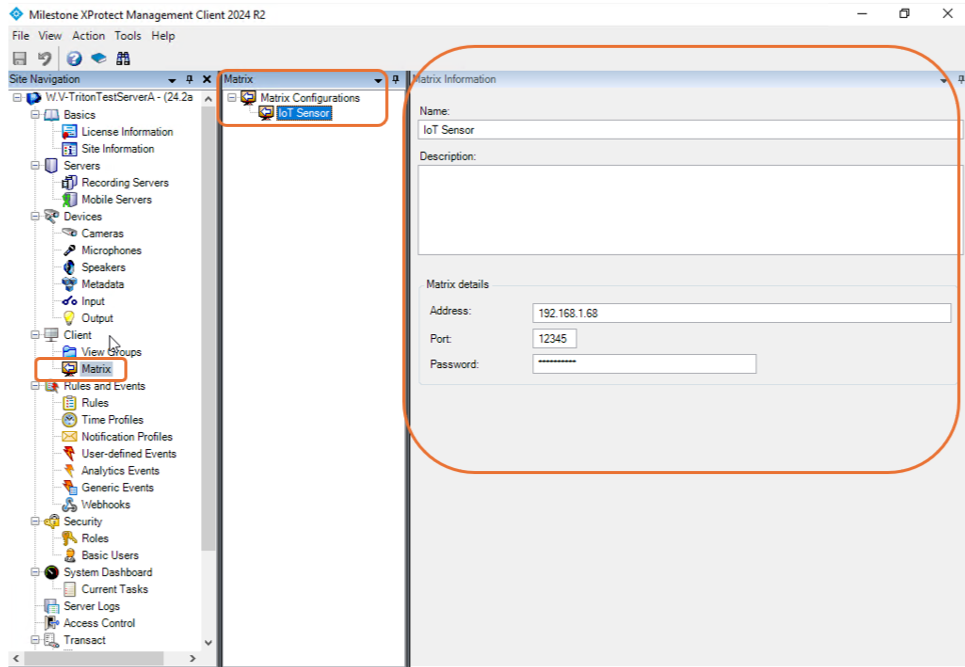Collapse the Servers tree node
Image resolution: width=965 pixels, height=667 pixels.
[x=35, y=166]
